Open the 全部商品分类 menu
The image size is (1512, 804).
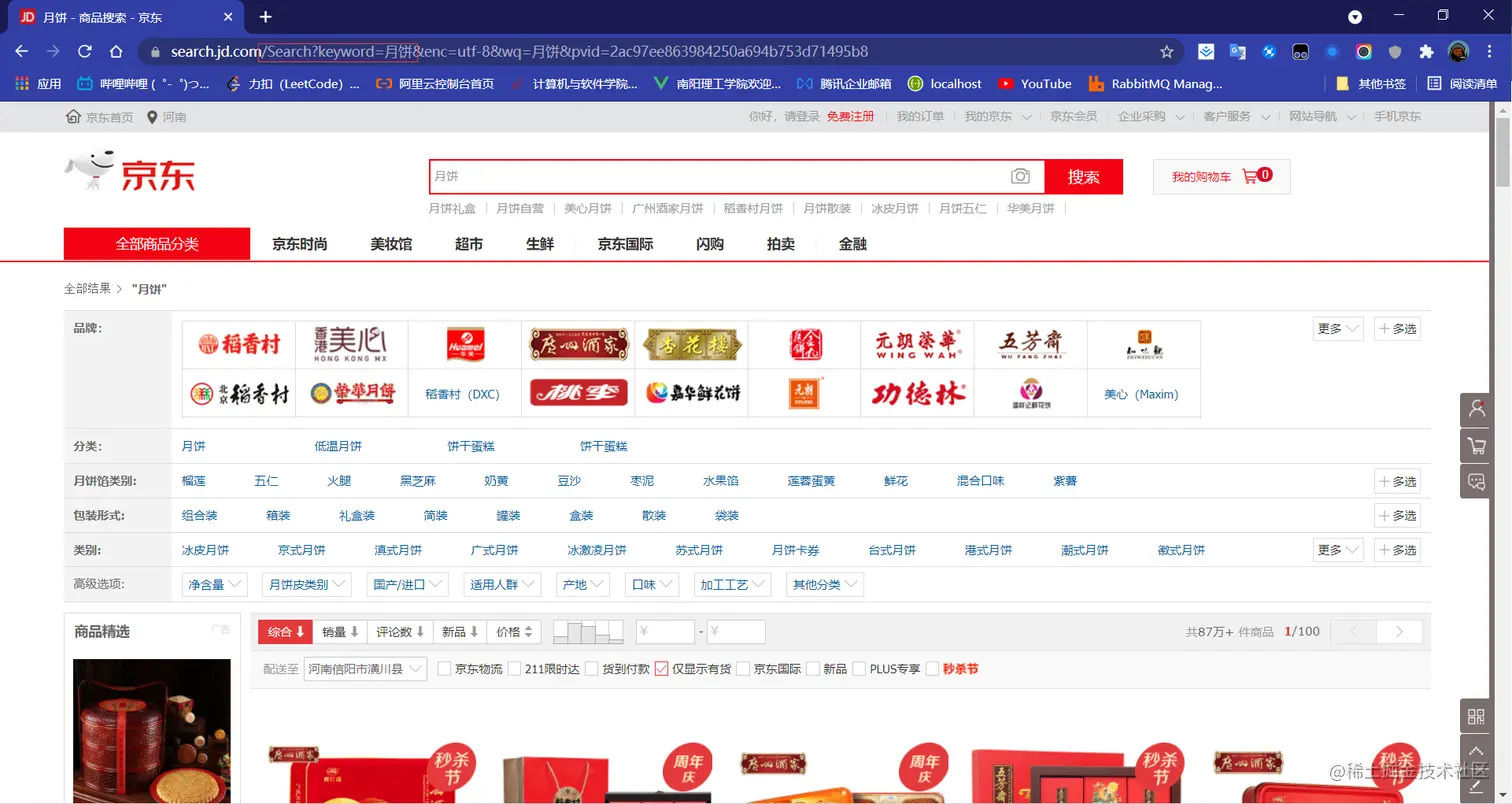tap(157, 244)
